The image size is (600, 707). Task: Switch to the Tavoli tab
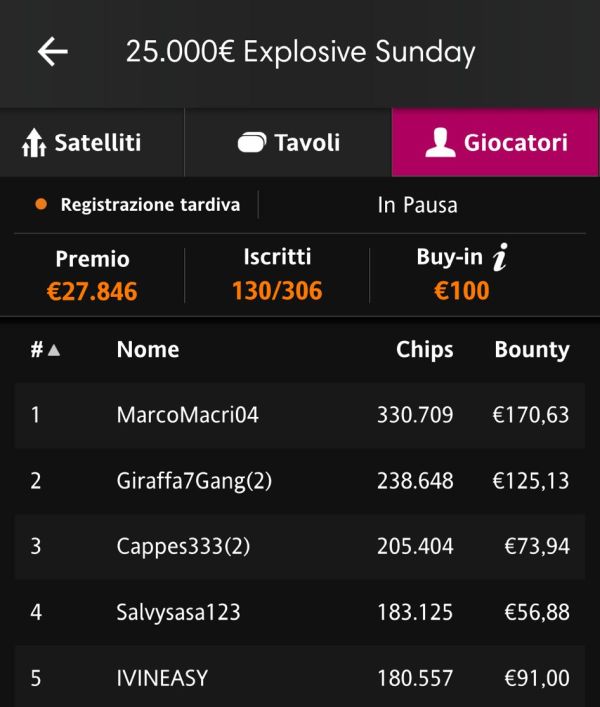pyautogui.click(x=288, y=142)
